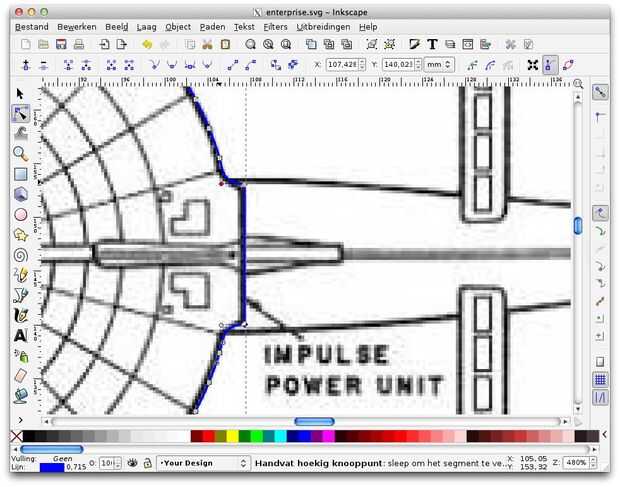
Task: Open the Laag menu
Action: 146,27
